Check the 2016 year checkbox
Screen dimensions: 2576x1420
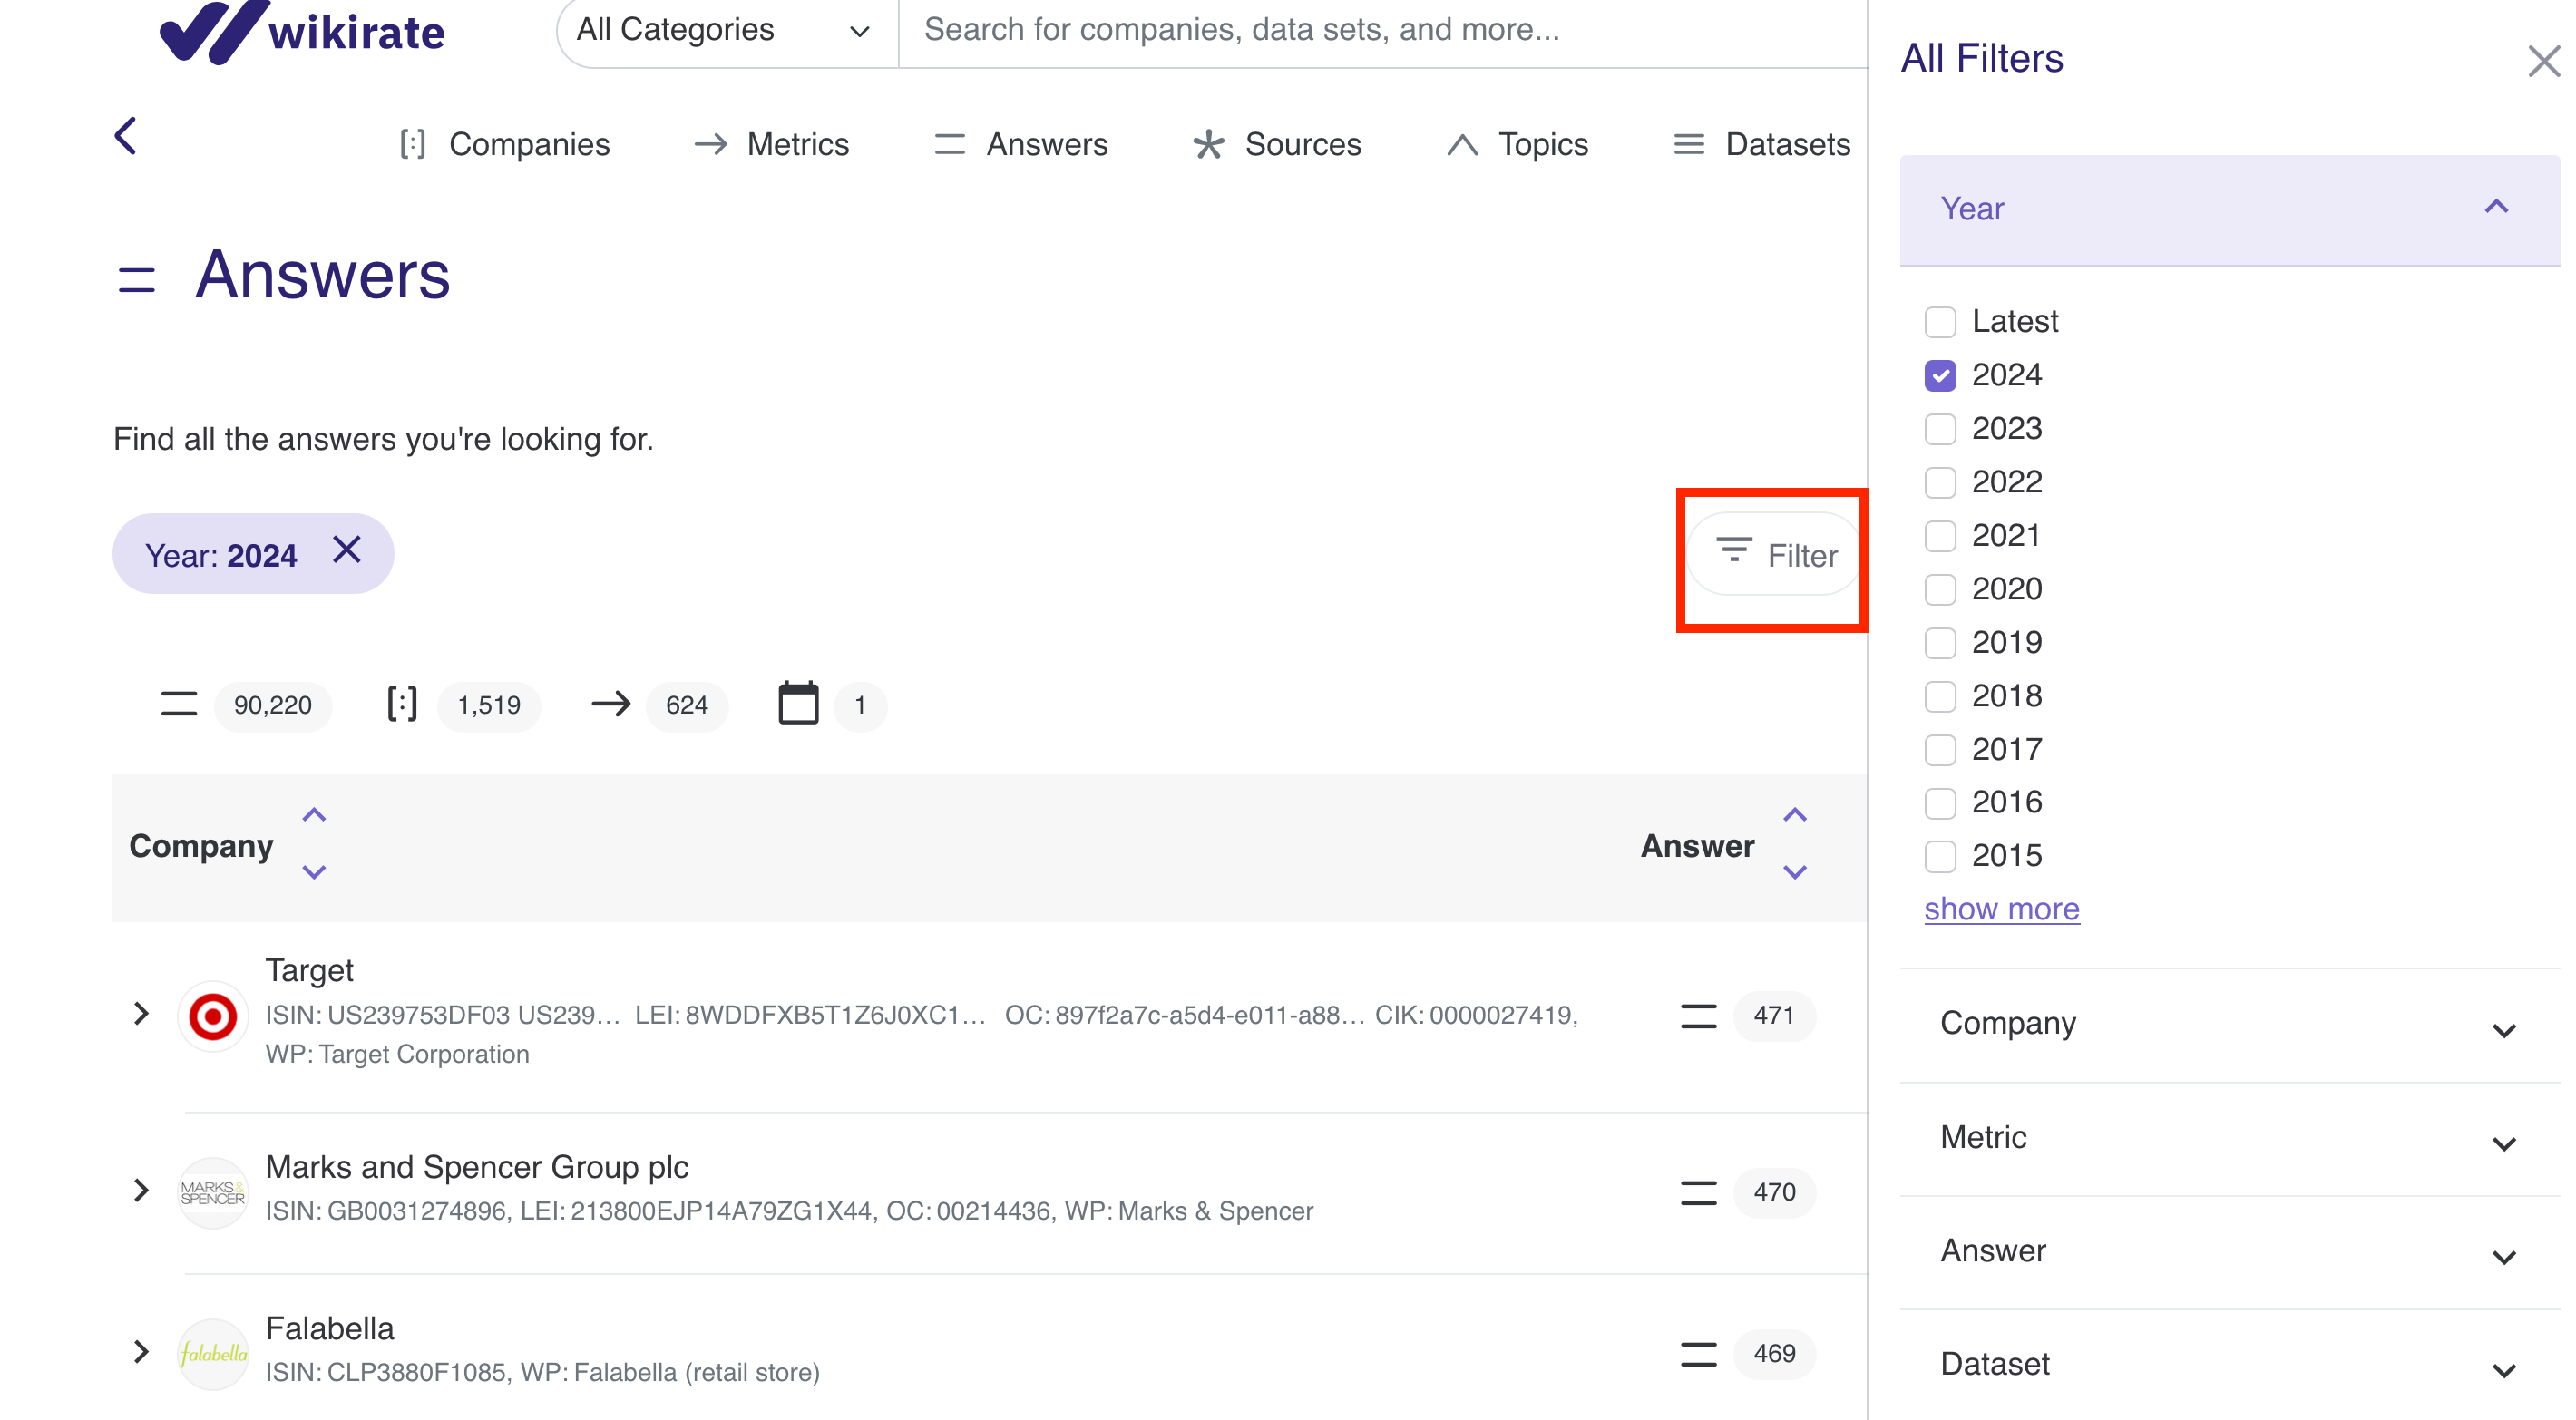point(1940,803)
